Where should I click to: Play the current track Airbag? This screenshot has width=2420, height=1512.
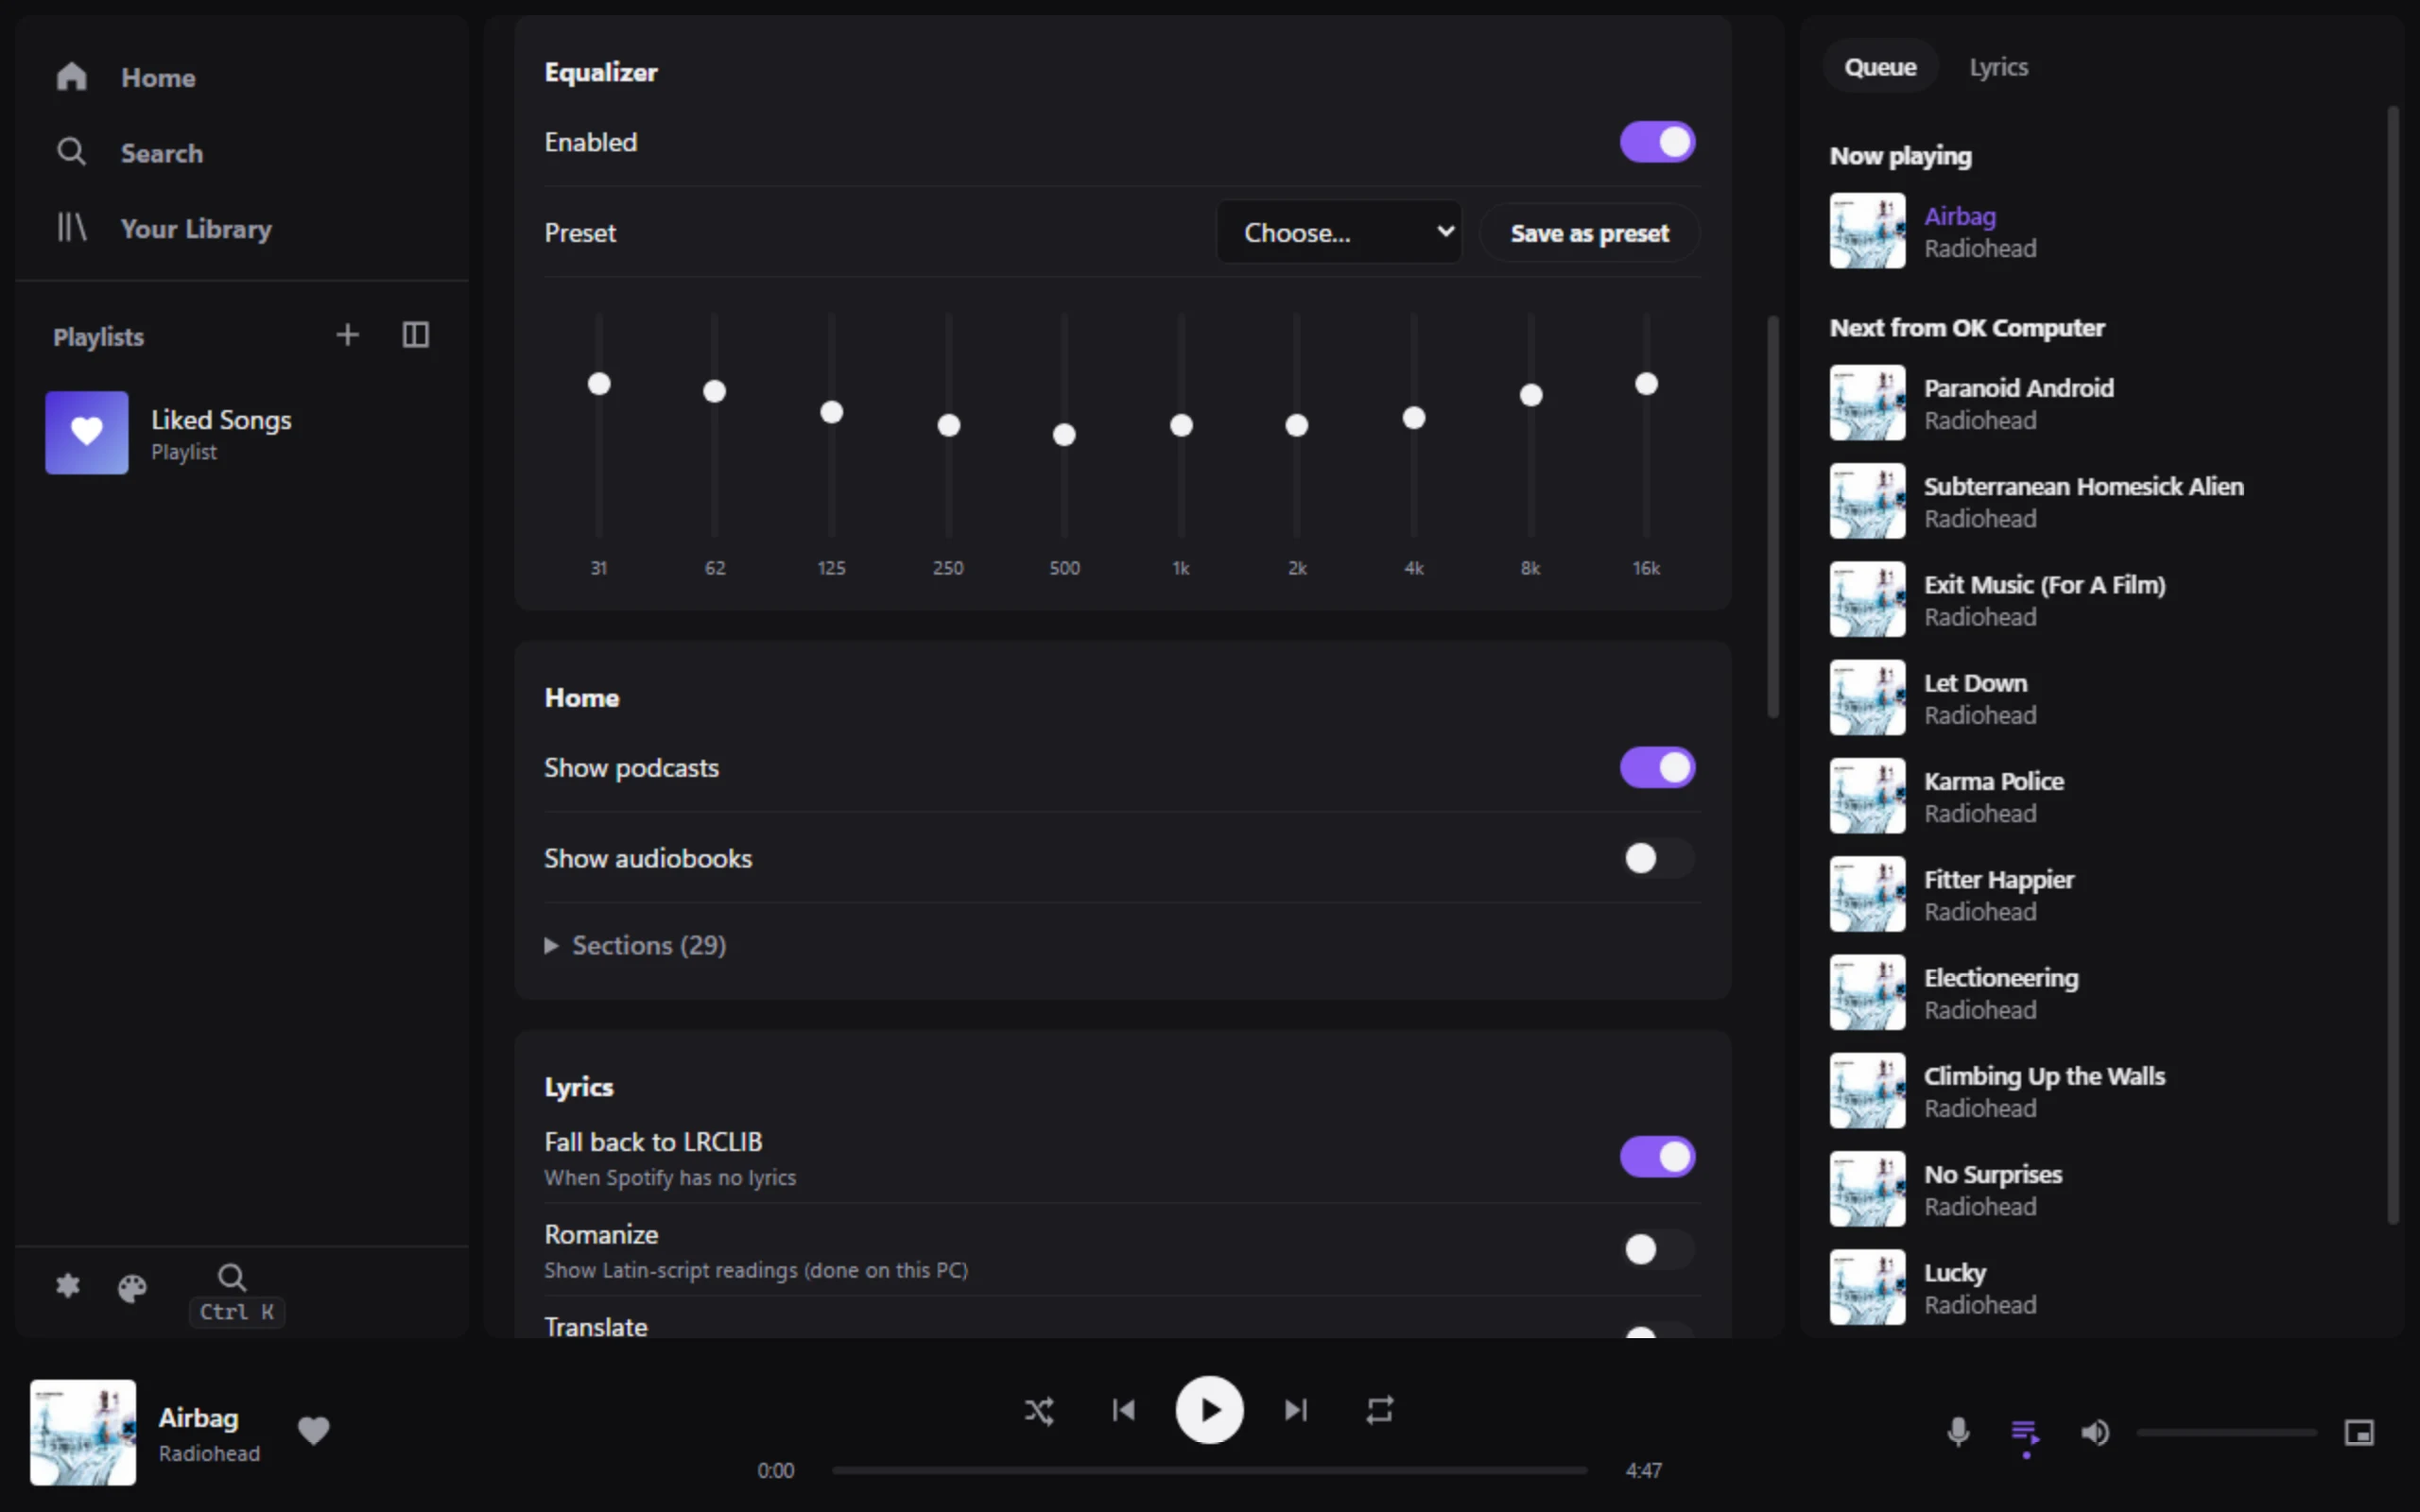click(x=1209, y=1410)
